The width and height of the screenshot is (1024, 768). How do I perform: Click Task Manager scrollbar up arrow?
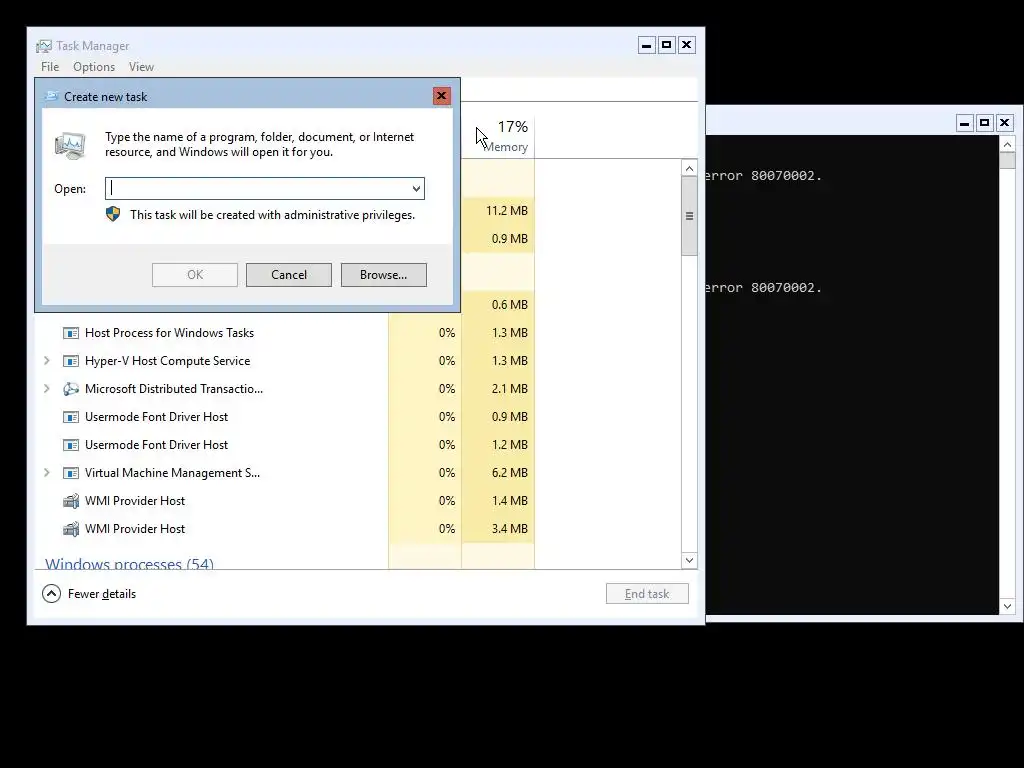coord(689,168)
